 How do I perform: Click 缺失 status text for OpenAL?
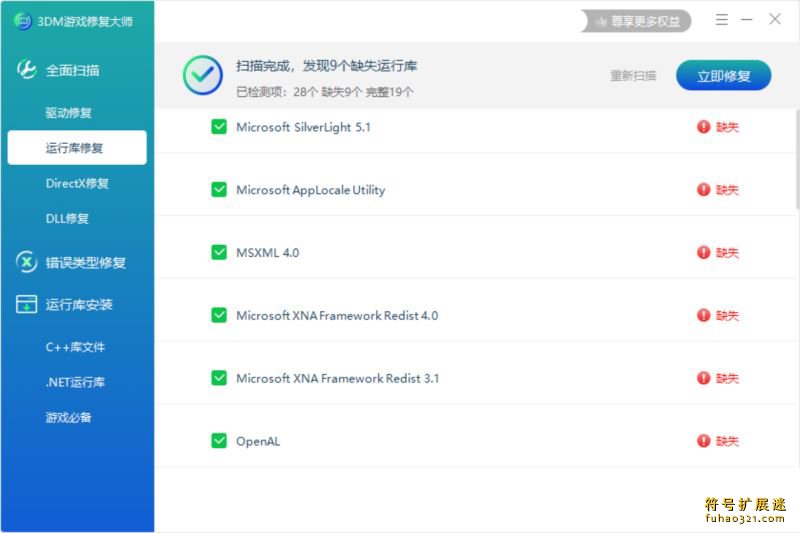point(727,441)
